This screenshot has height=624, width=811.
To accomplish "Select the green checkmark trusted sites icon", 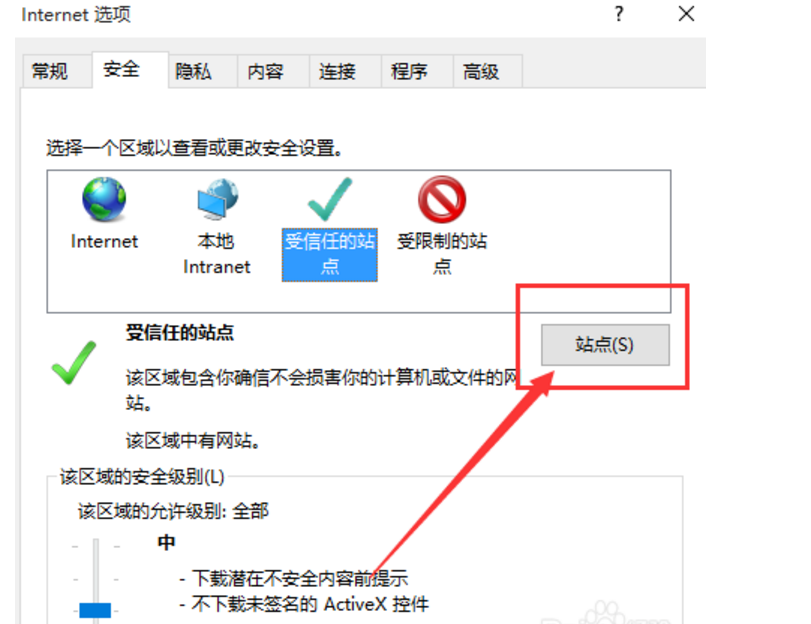I will (x=330, y=199).
